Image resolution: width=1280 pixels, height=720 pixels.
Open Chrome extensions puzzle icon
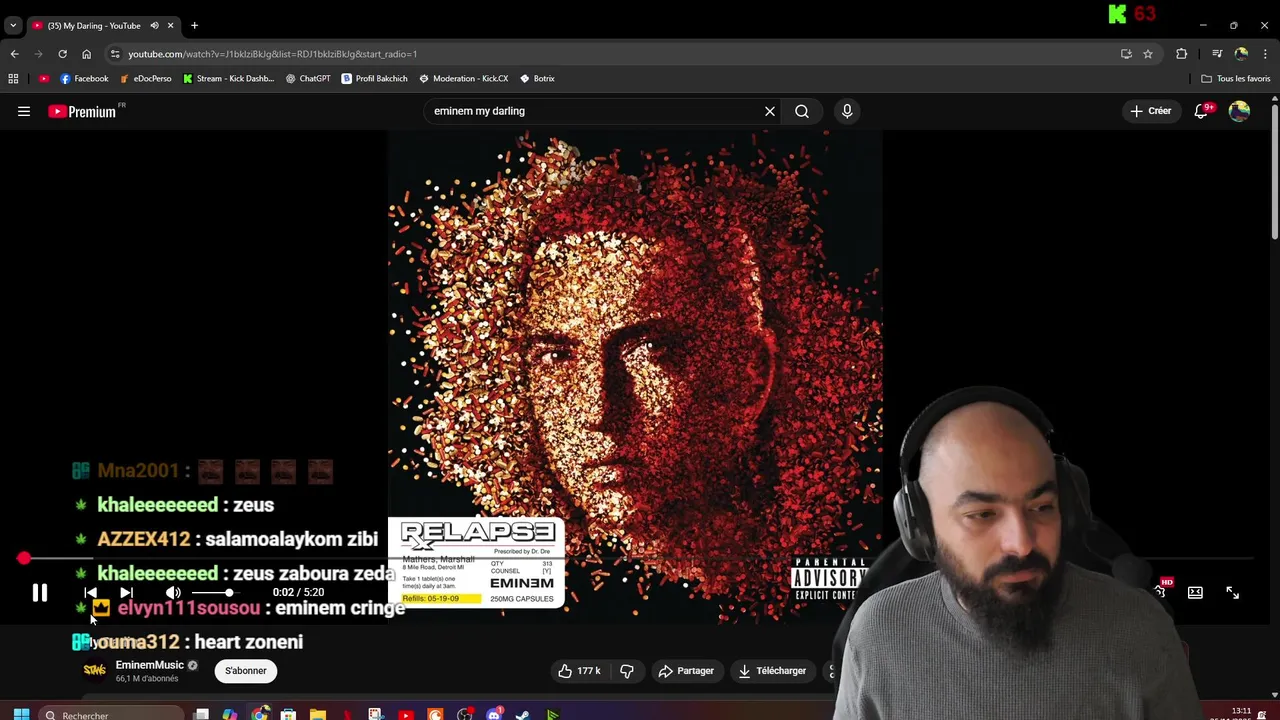[x=1181, y=54]
